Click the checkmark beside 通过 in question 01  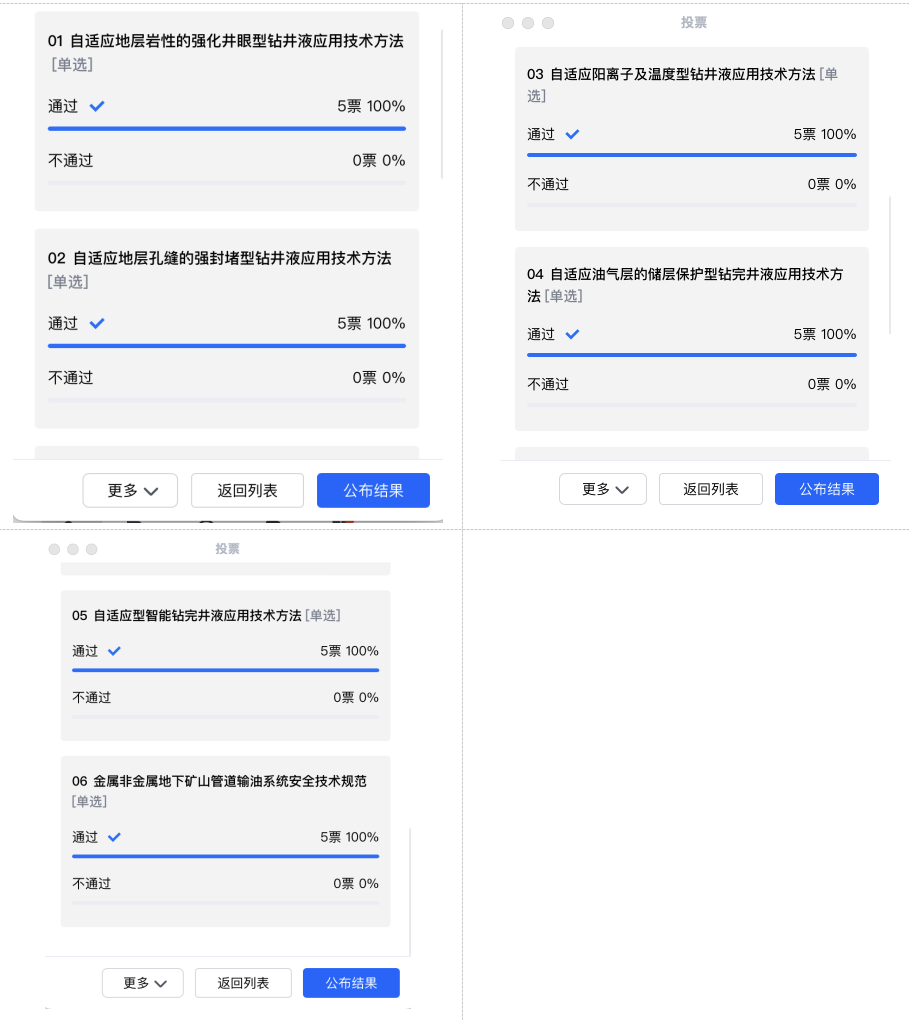click(x=97, y=106)
